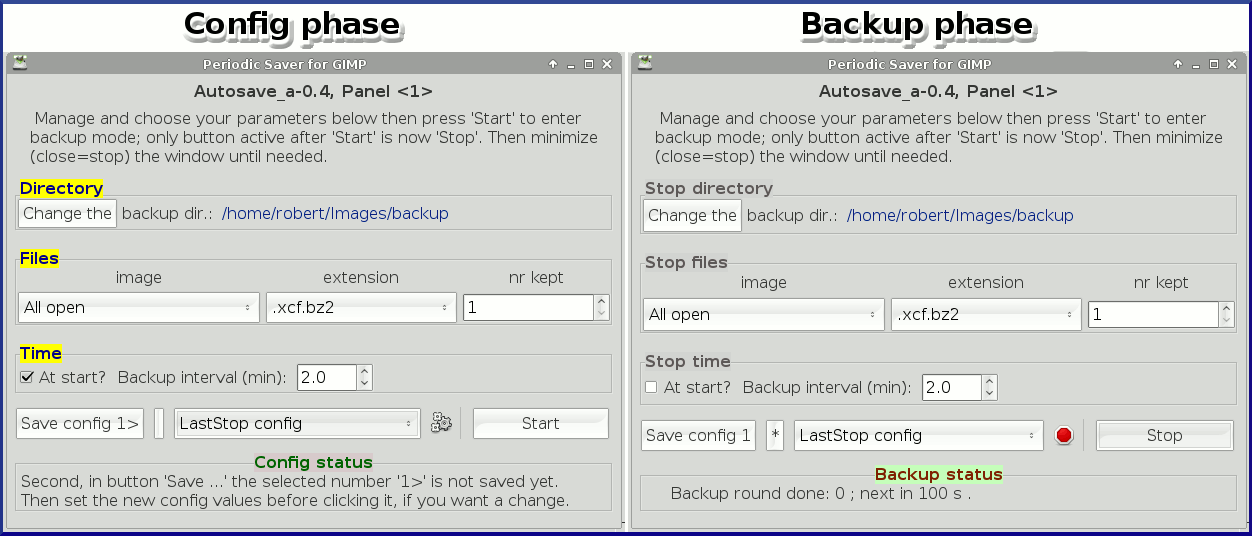The height and width of the screenshot is (536, 1252).
Task: Close the Backup phase Periodic Saver window
Action: coord(1232,64)
